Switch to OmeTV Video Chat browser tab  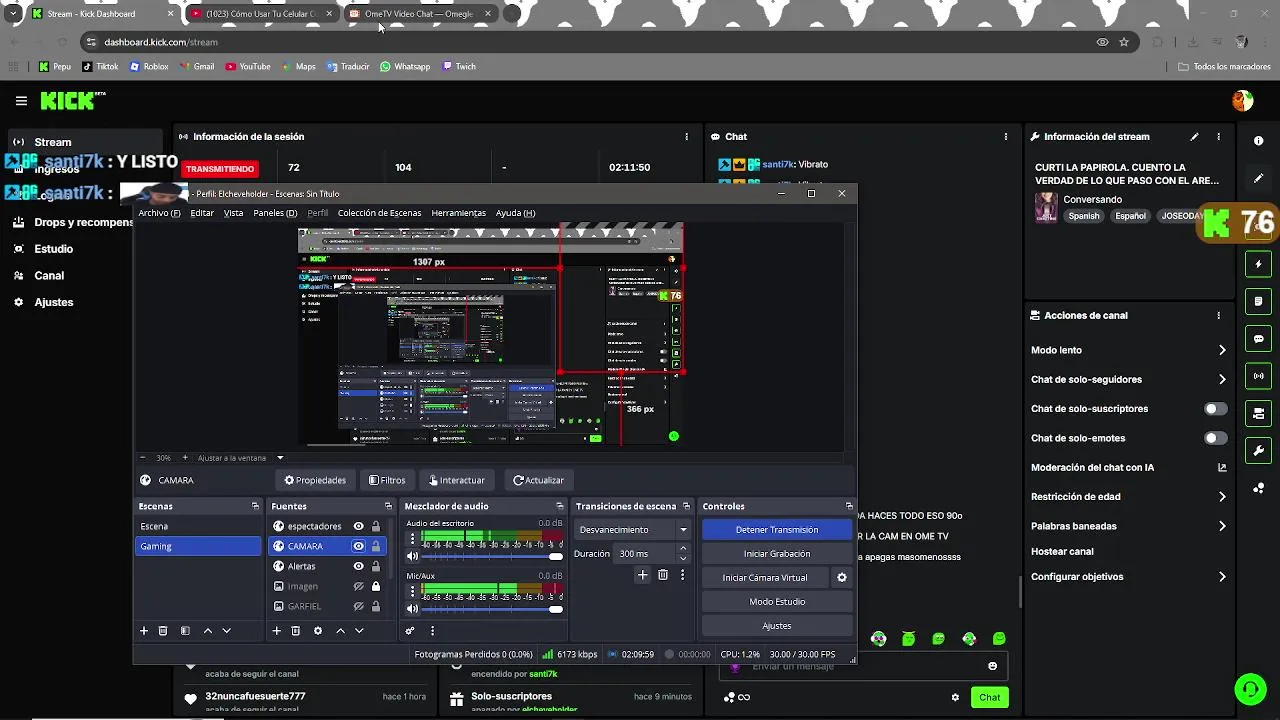[x=418, y=14]
